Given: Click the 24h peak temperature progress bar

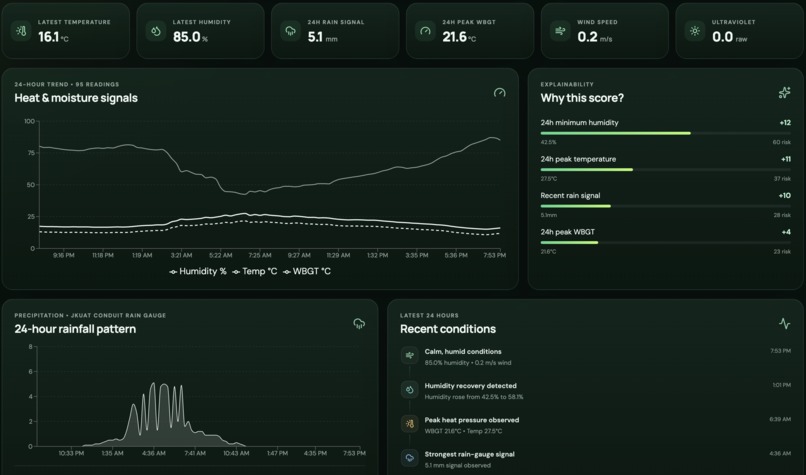Looking at the screenshot, I should click(666, 170).
